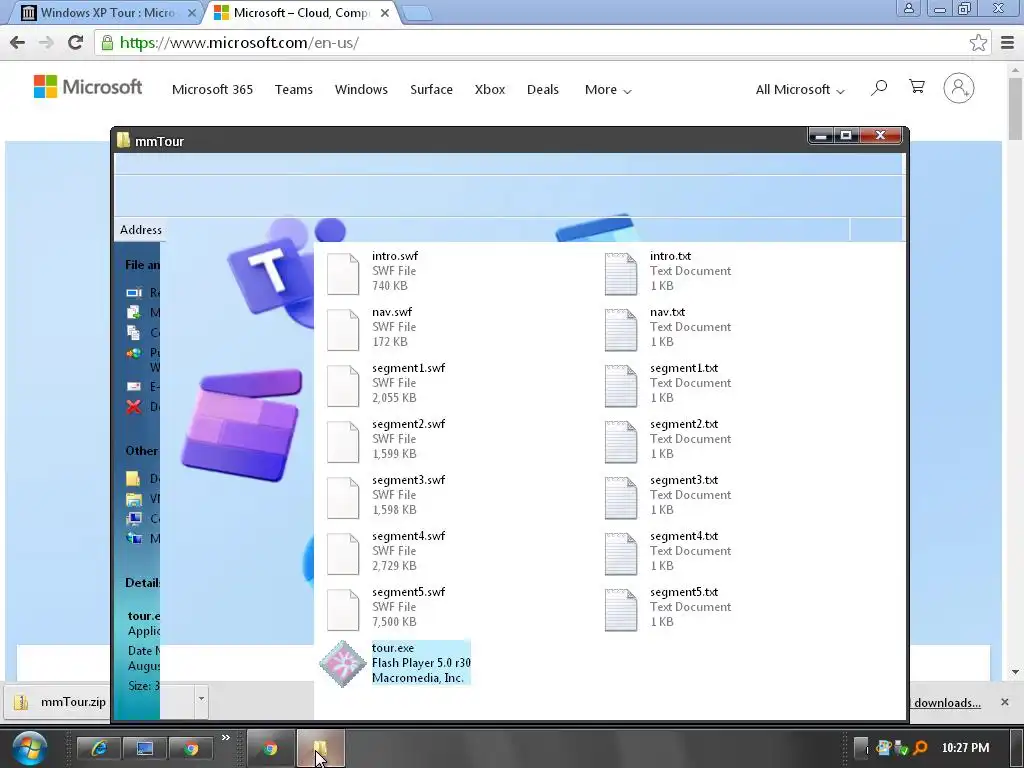The height and width of the screenshot is (768, 1024).
Task: Click the mmTour folder taskbar button
Action: click(x=321, y=748)
